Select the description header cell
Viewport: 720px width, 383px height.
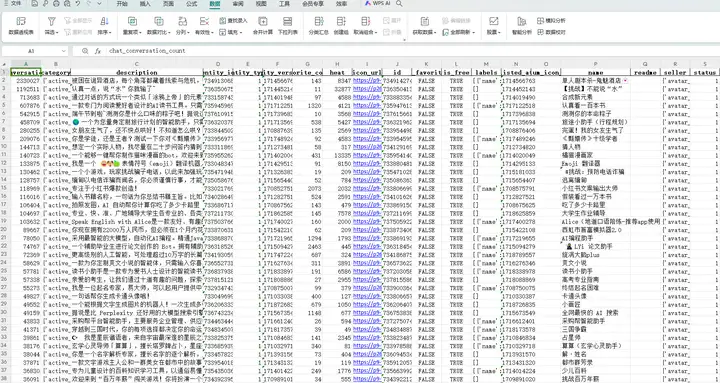tap(137, 73)
